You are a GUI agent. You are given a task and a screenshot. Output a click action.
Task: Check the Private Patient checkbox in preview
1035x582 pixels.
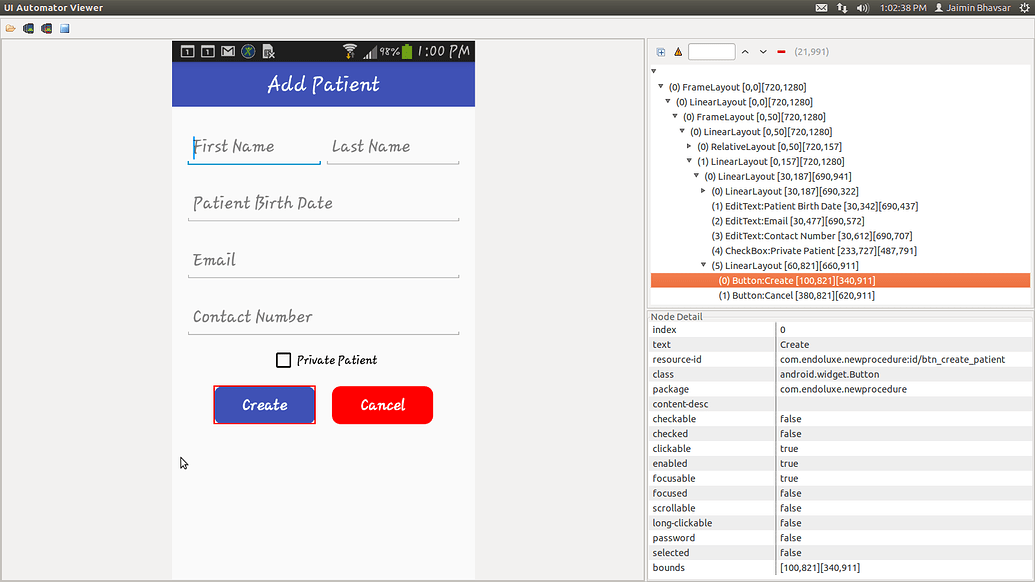click(x=283, y=360)
